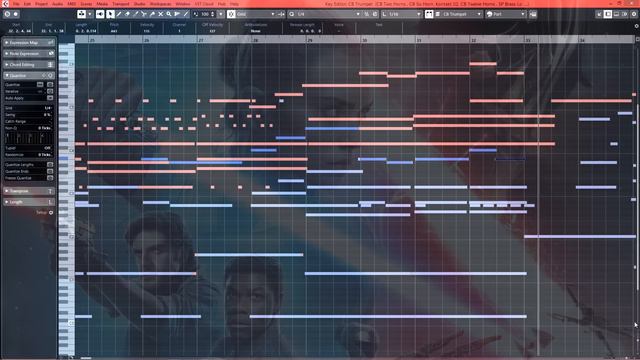The width and height of the screenshot is (640, 360).
Task: Select the Trim tool
Action: 136,14
